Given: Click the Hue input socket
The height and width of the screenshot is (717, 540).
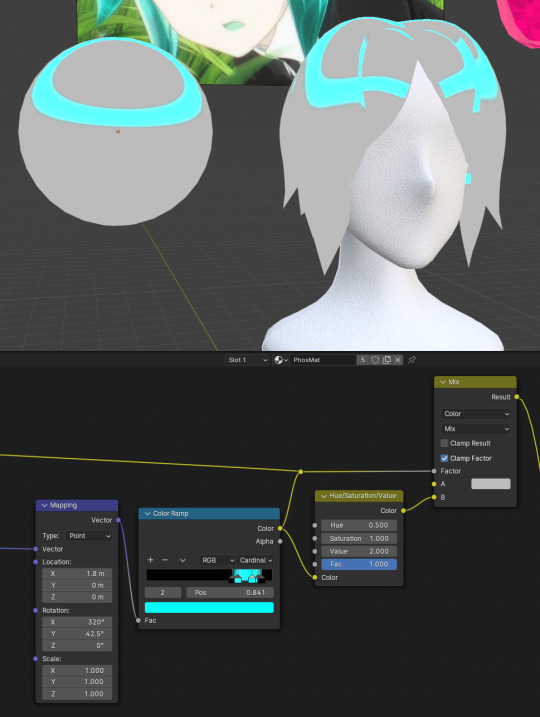Looking at the screenshot, I should (x=315, y=525).
